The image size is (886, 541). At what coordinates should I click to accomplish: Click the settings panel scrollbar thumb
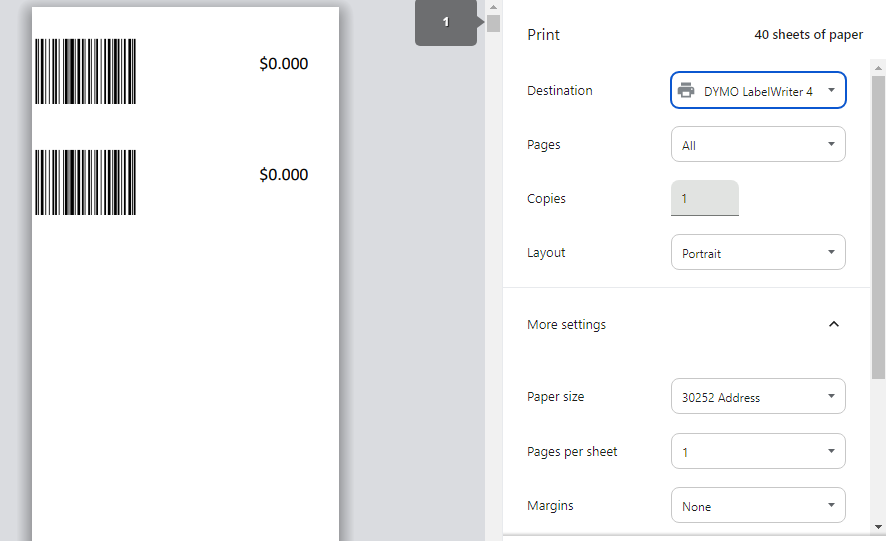(878, 227)
